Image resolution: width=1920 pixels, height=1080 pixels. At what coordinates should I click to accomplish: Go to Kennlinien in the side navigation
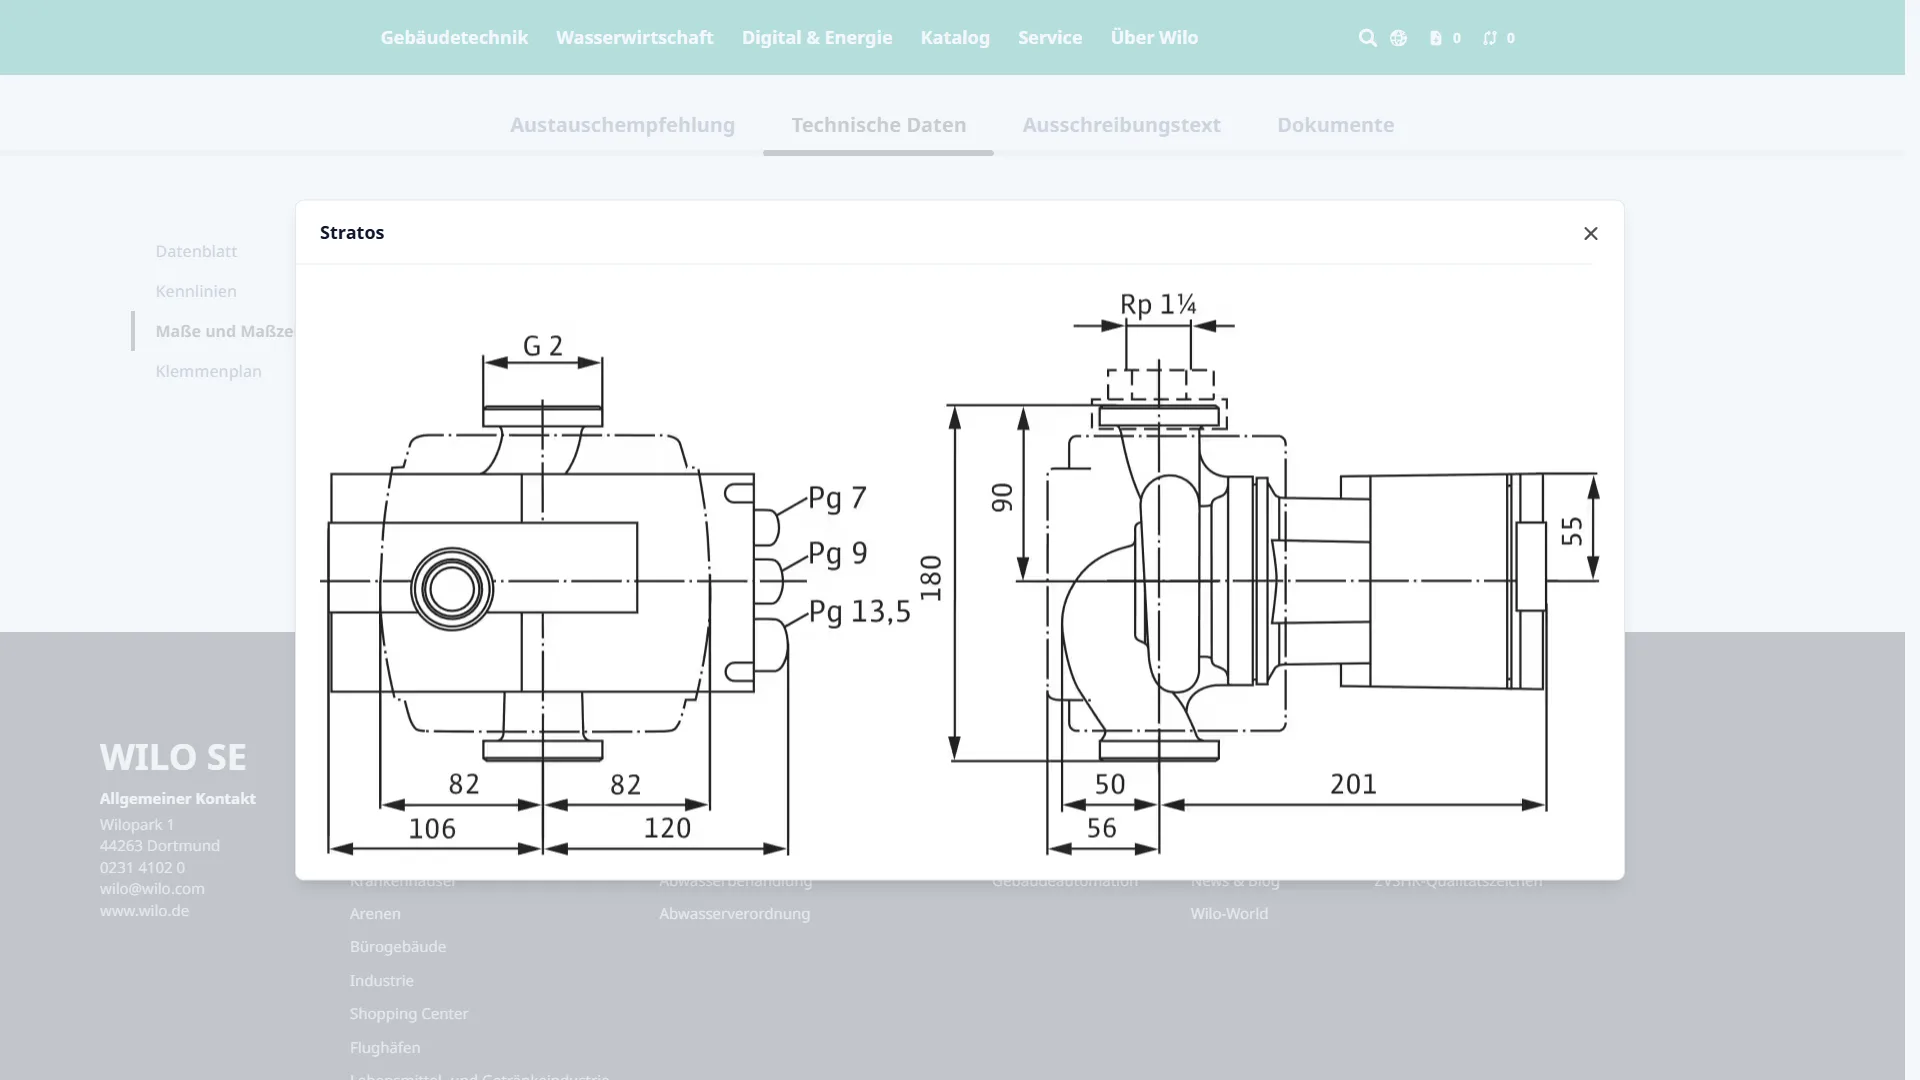coord(196,291)
